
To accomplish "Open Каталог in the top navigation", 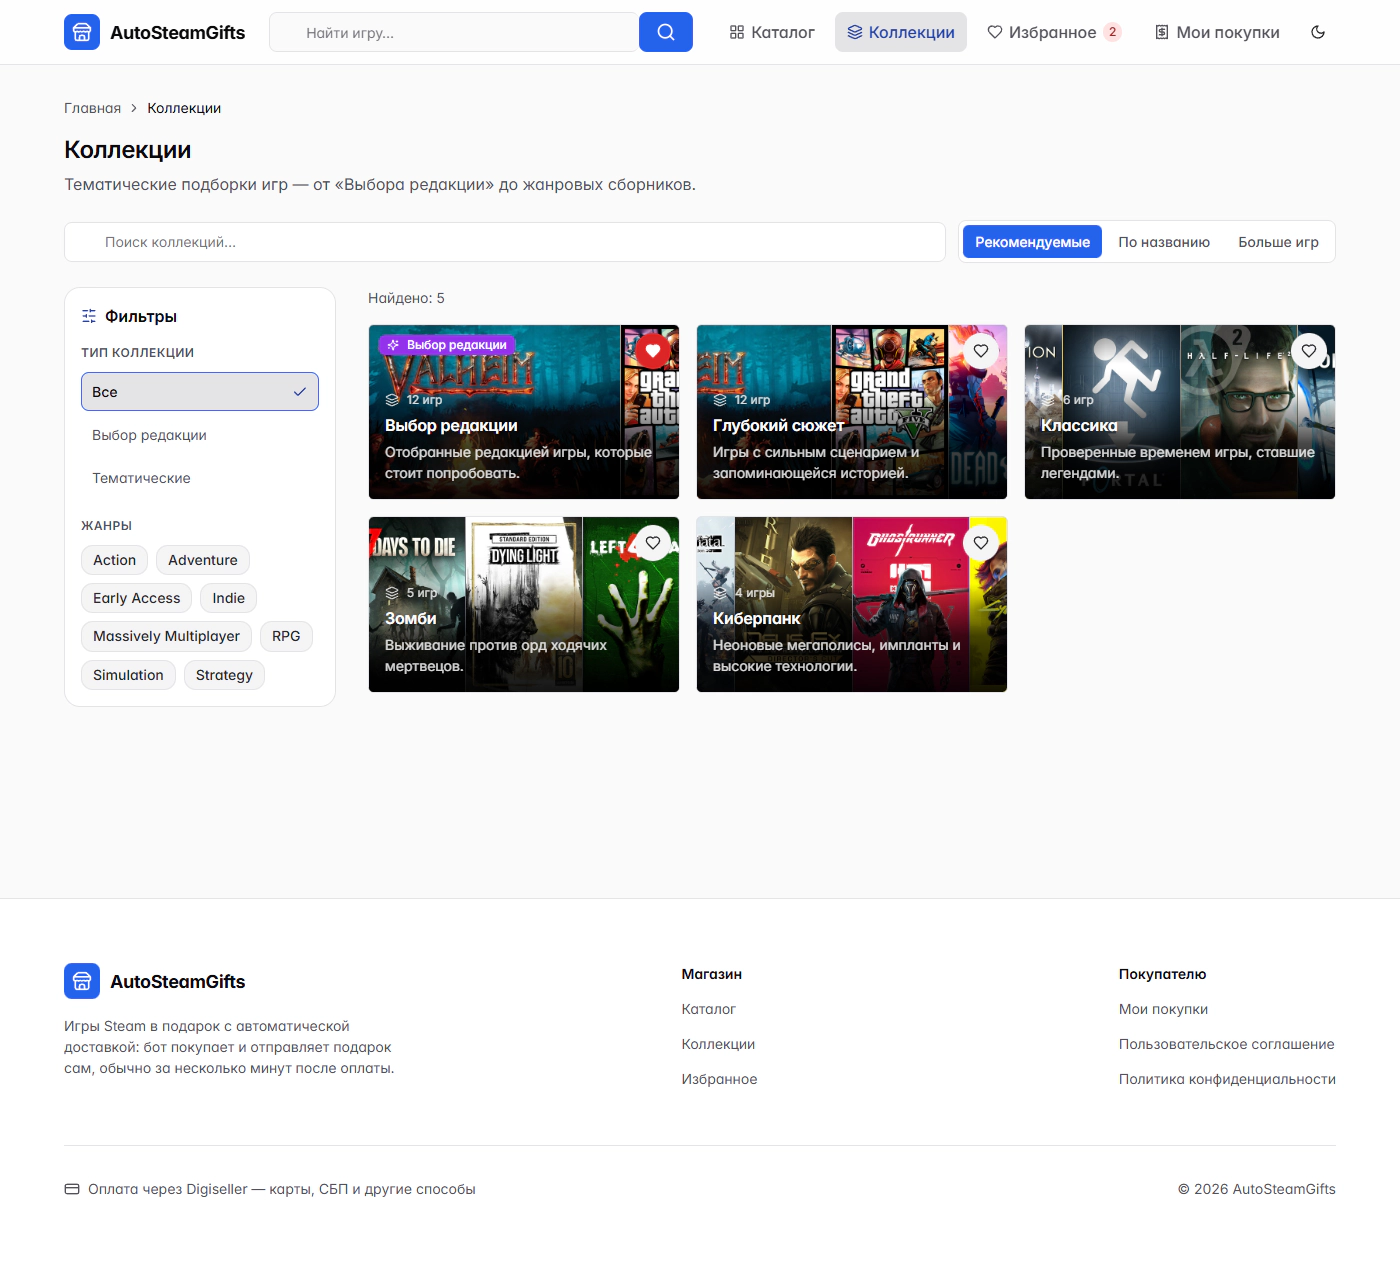I will (772, 32).
